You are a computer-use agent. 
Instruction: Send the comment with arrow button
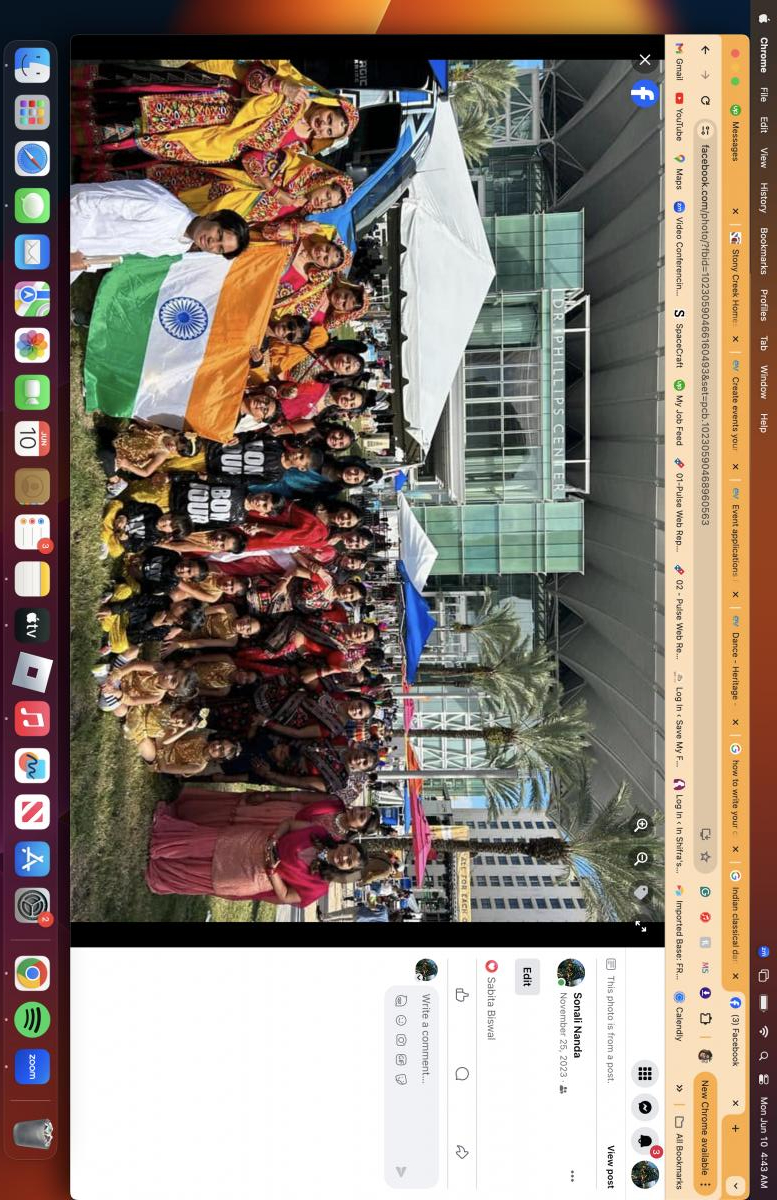(401, 1171)
